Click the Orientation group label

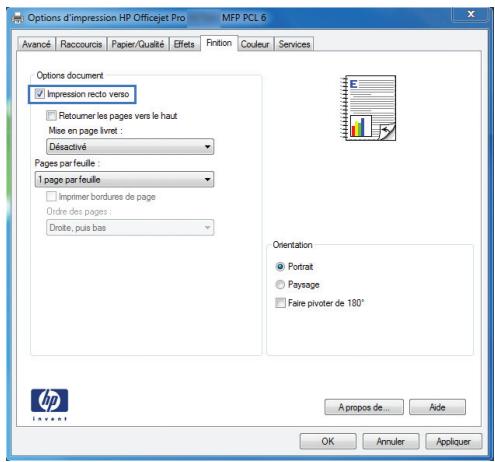[x=293, y=245]
